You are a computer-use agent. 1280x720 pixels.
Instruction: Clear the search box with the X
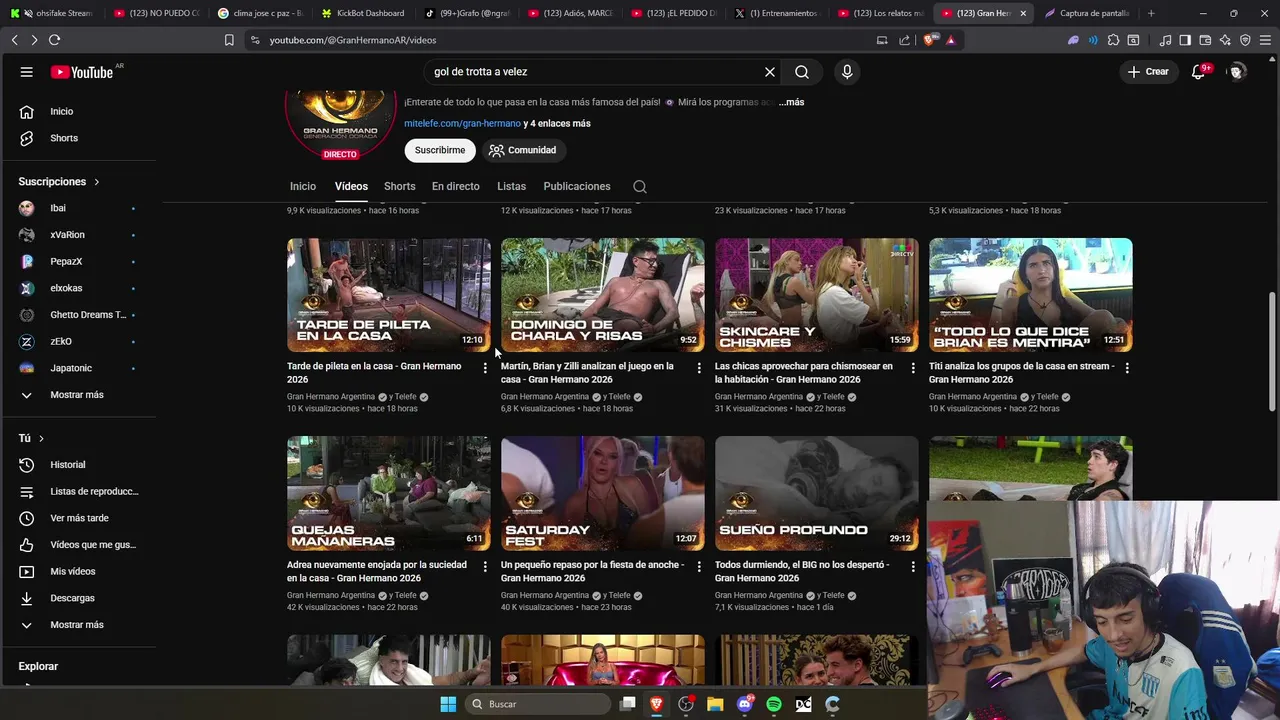click(x=770, y=72)
